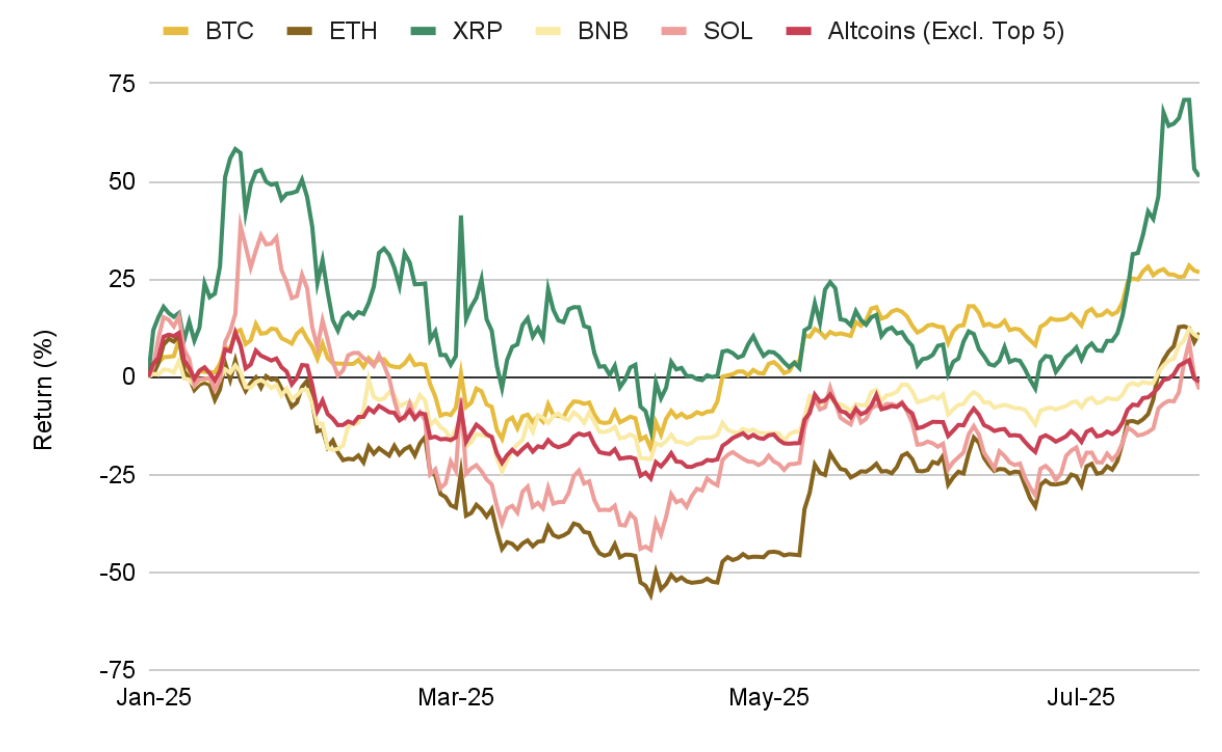The image size is (1222, 752).
Task: Toggle the ETH series label
Action: [352, 31]
